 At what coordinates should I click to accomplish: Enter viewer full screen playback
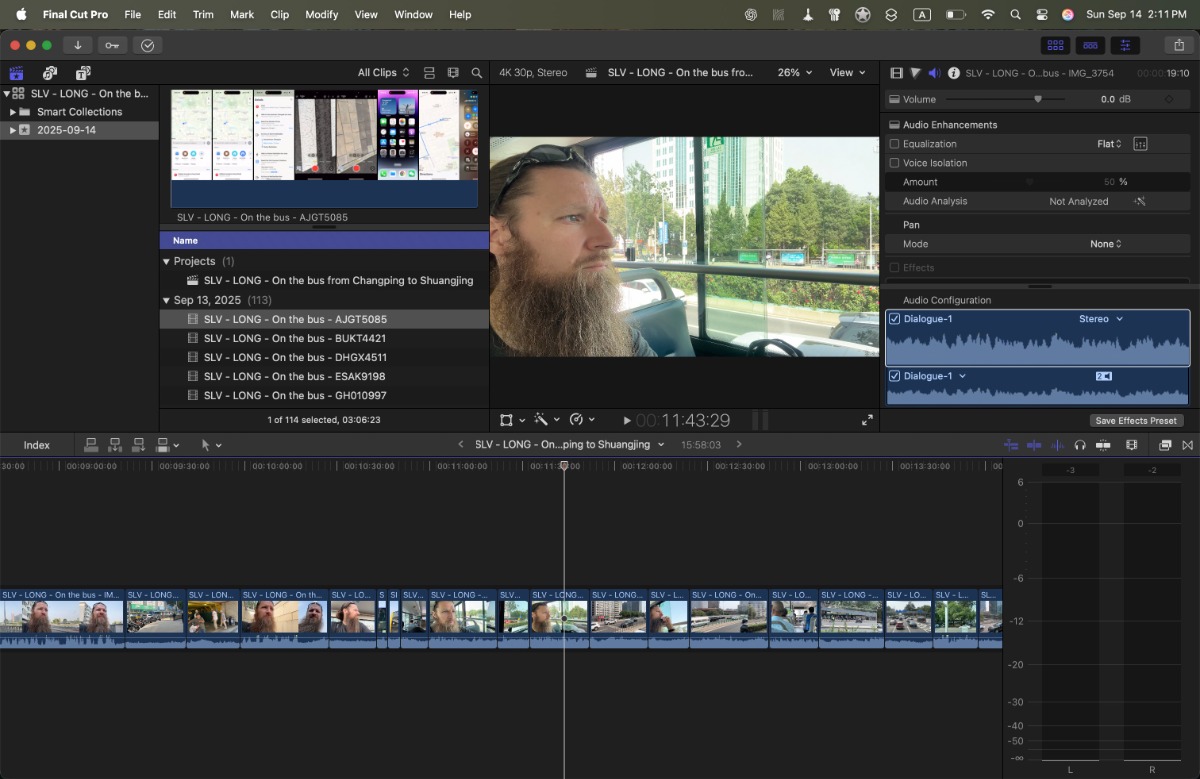(867, 421)
